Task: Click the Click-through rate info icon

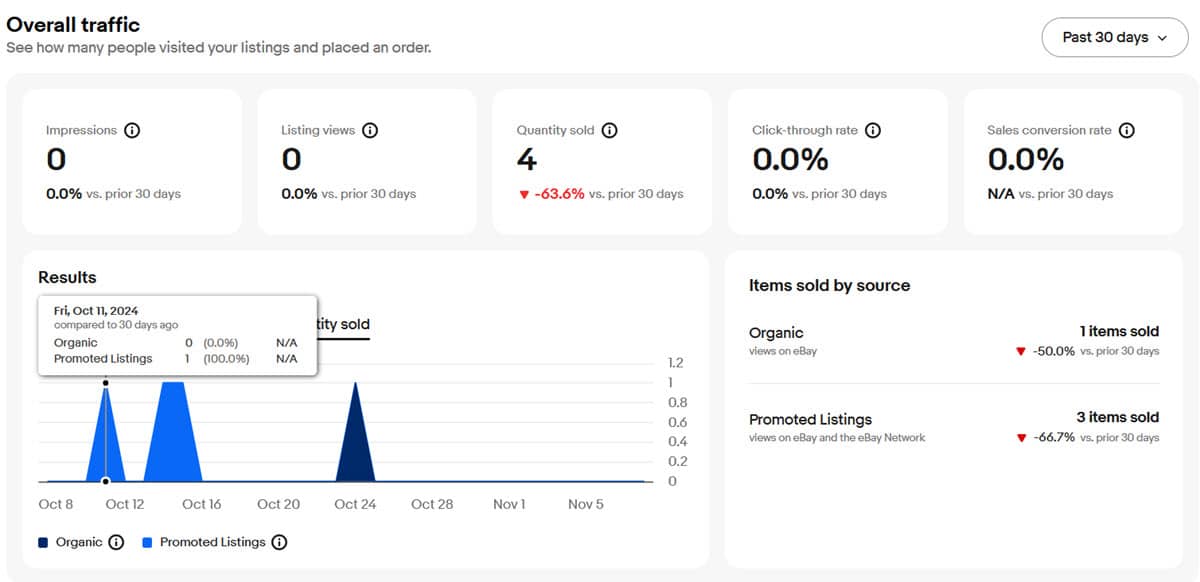Action: tap(873, 130)
